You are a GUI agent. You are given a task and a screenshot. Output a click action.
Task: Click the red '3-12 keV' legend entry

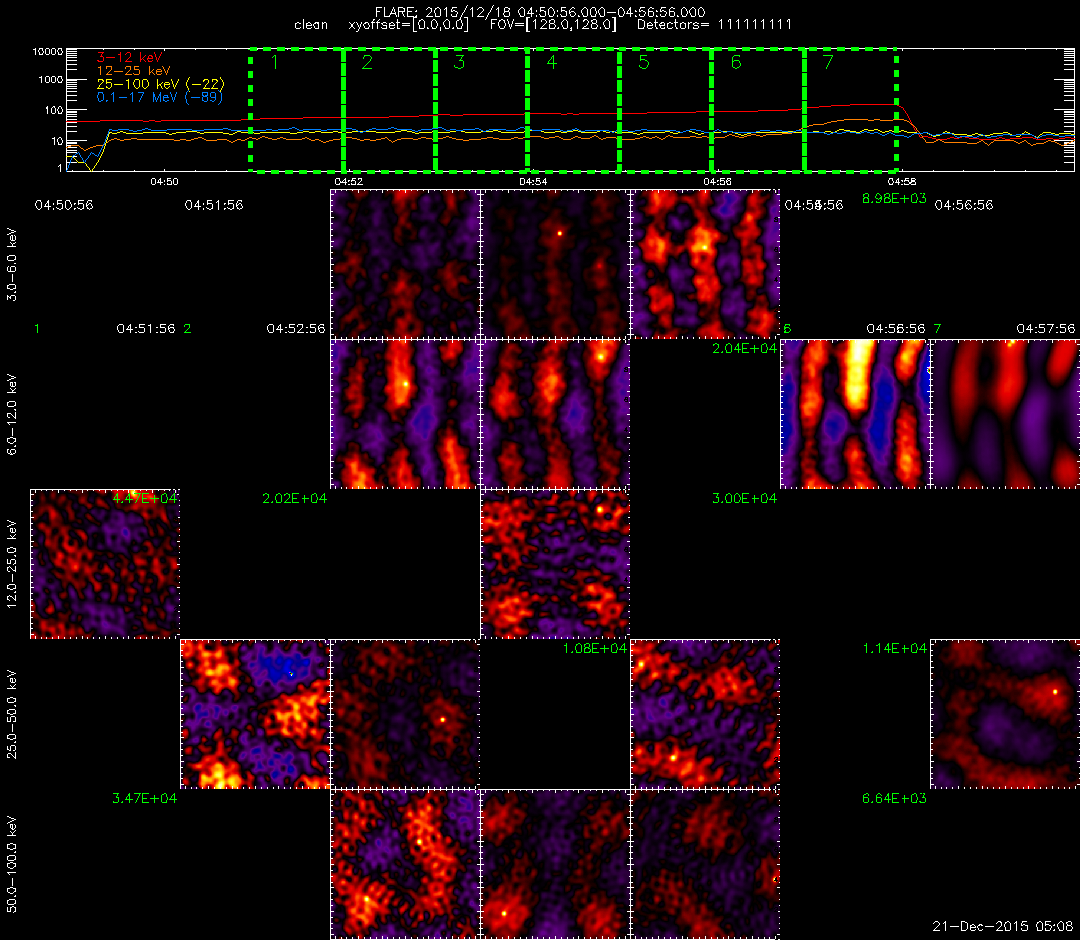point(129,57)
